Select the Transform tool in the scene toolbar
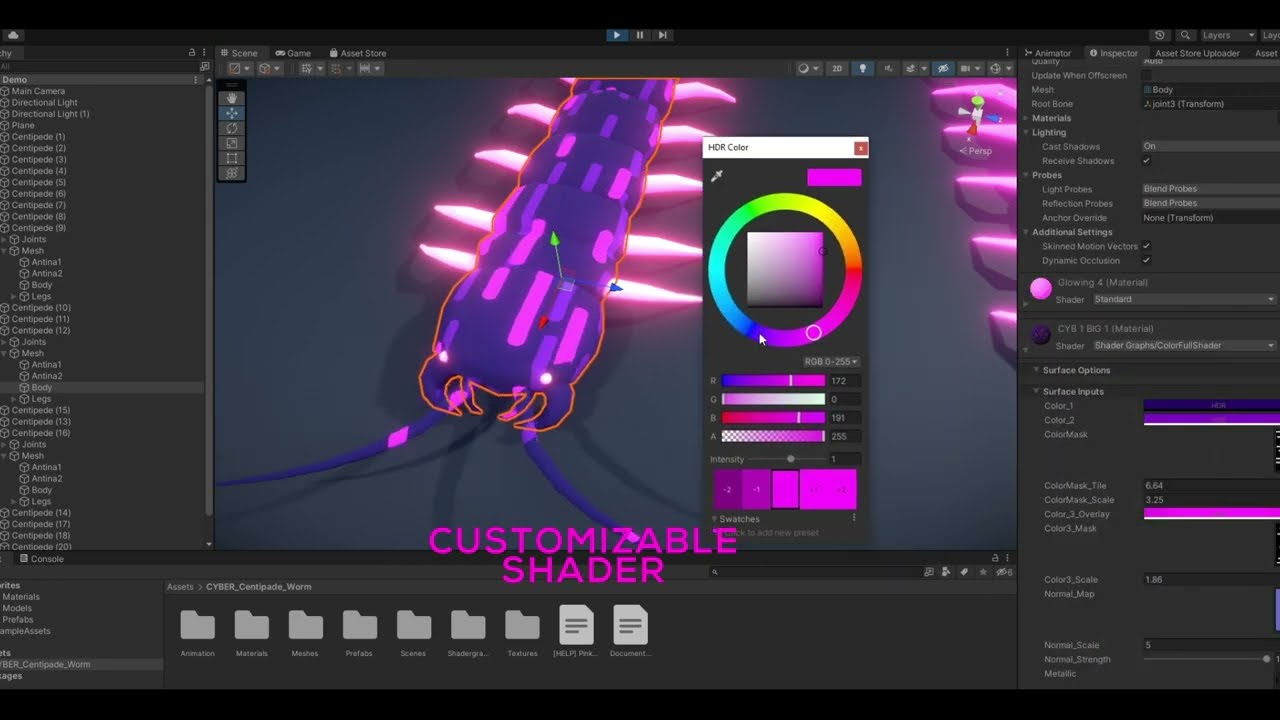This screenshot has height=720, width=1280. [x=232, y=173]
